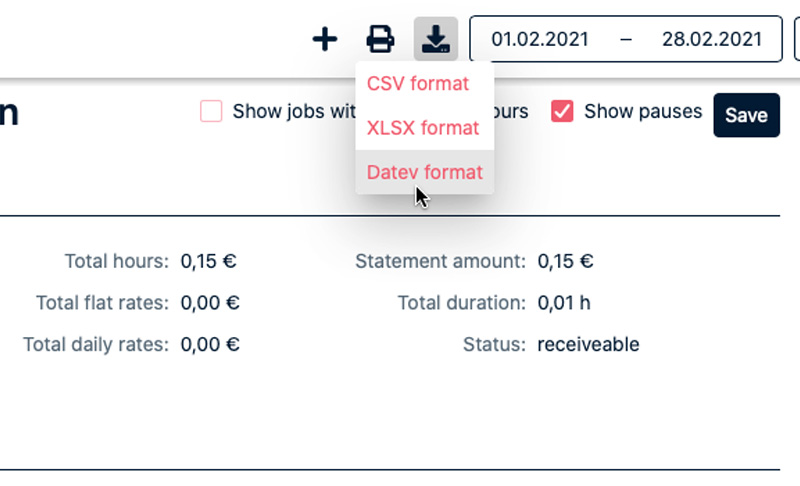Click the receiveable status text
This screenshot has height=486, width=800.
coord(588,345)
